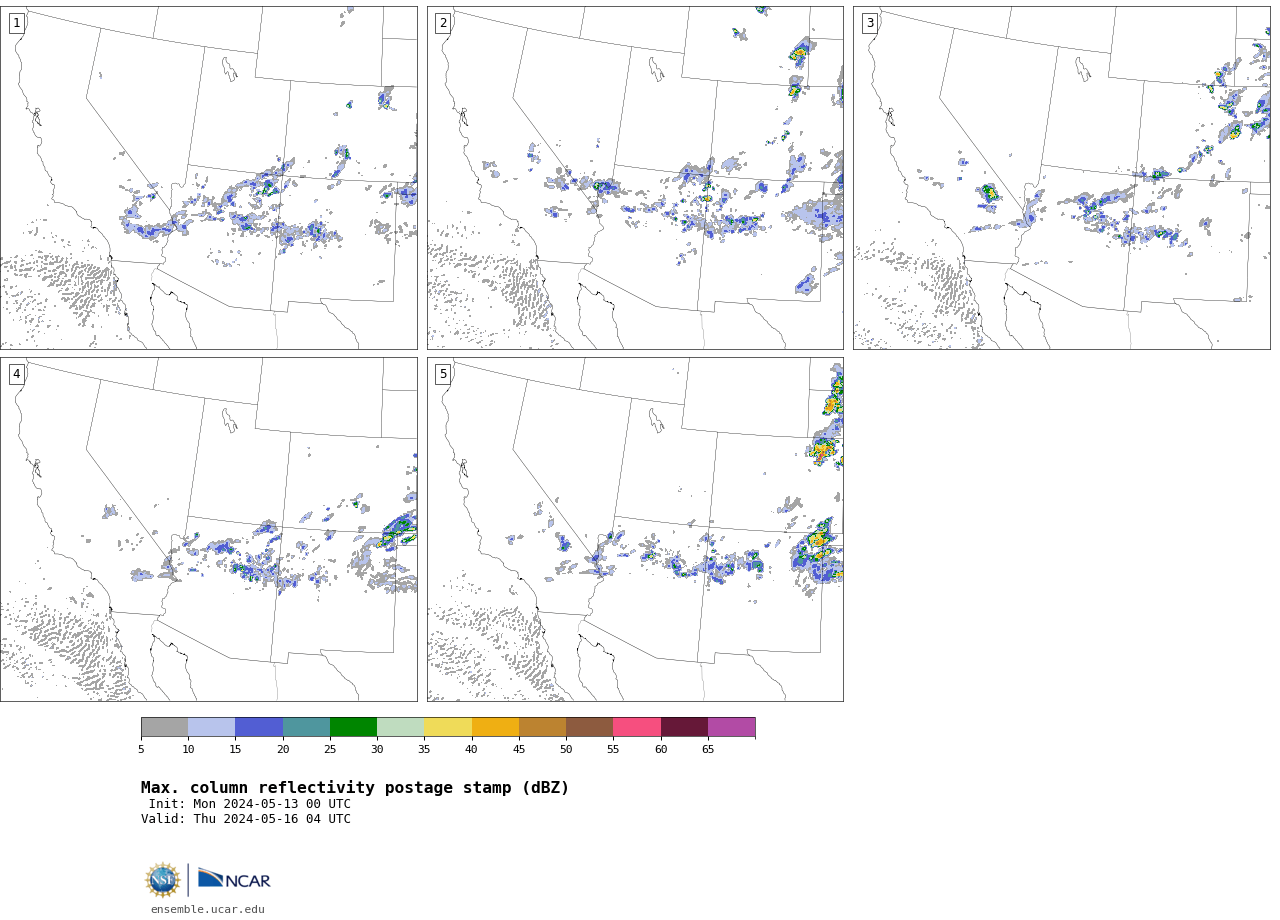1280x920 pixels.
Task: Click the colorbar tick label 35
Action: [424, 749]
